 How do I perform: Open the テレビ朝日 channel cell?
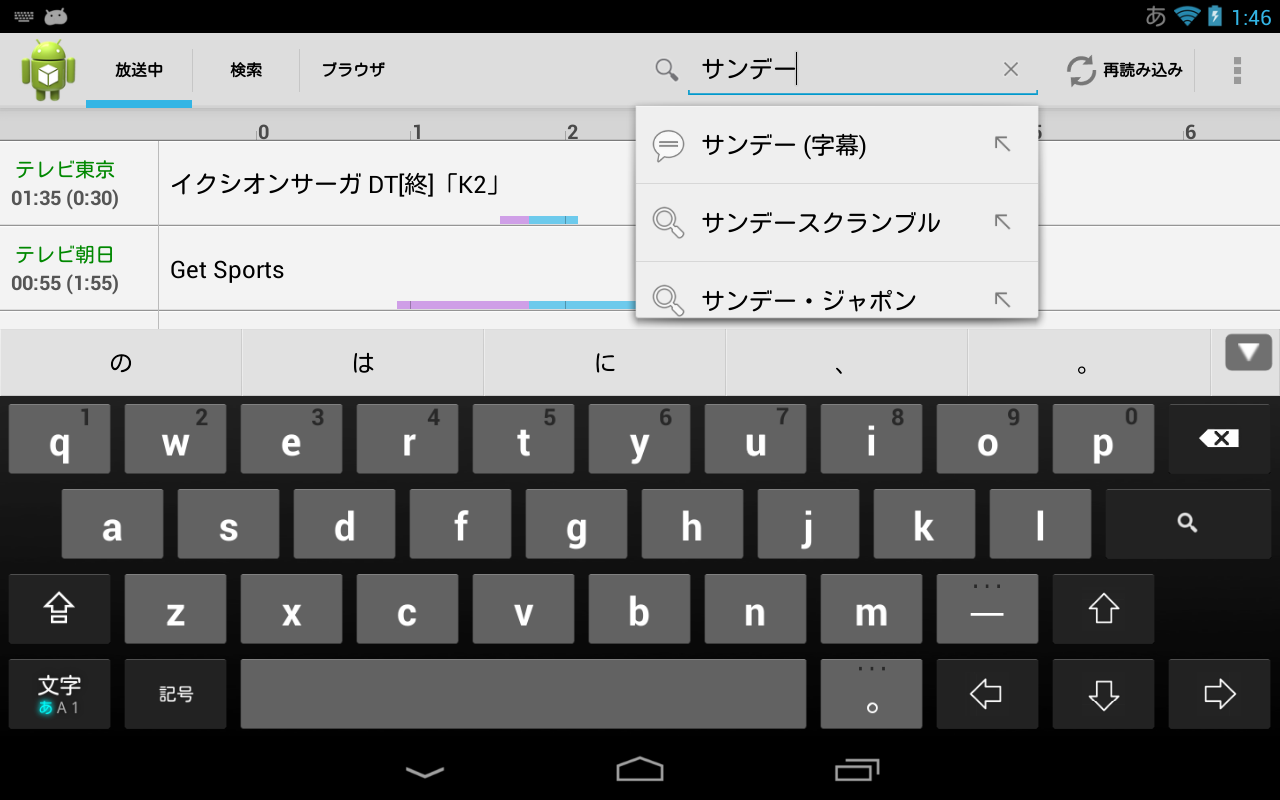point(79,268)
